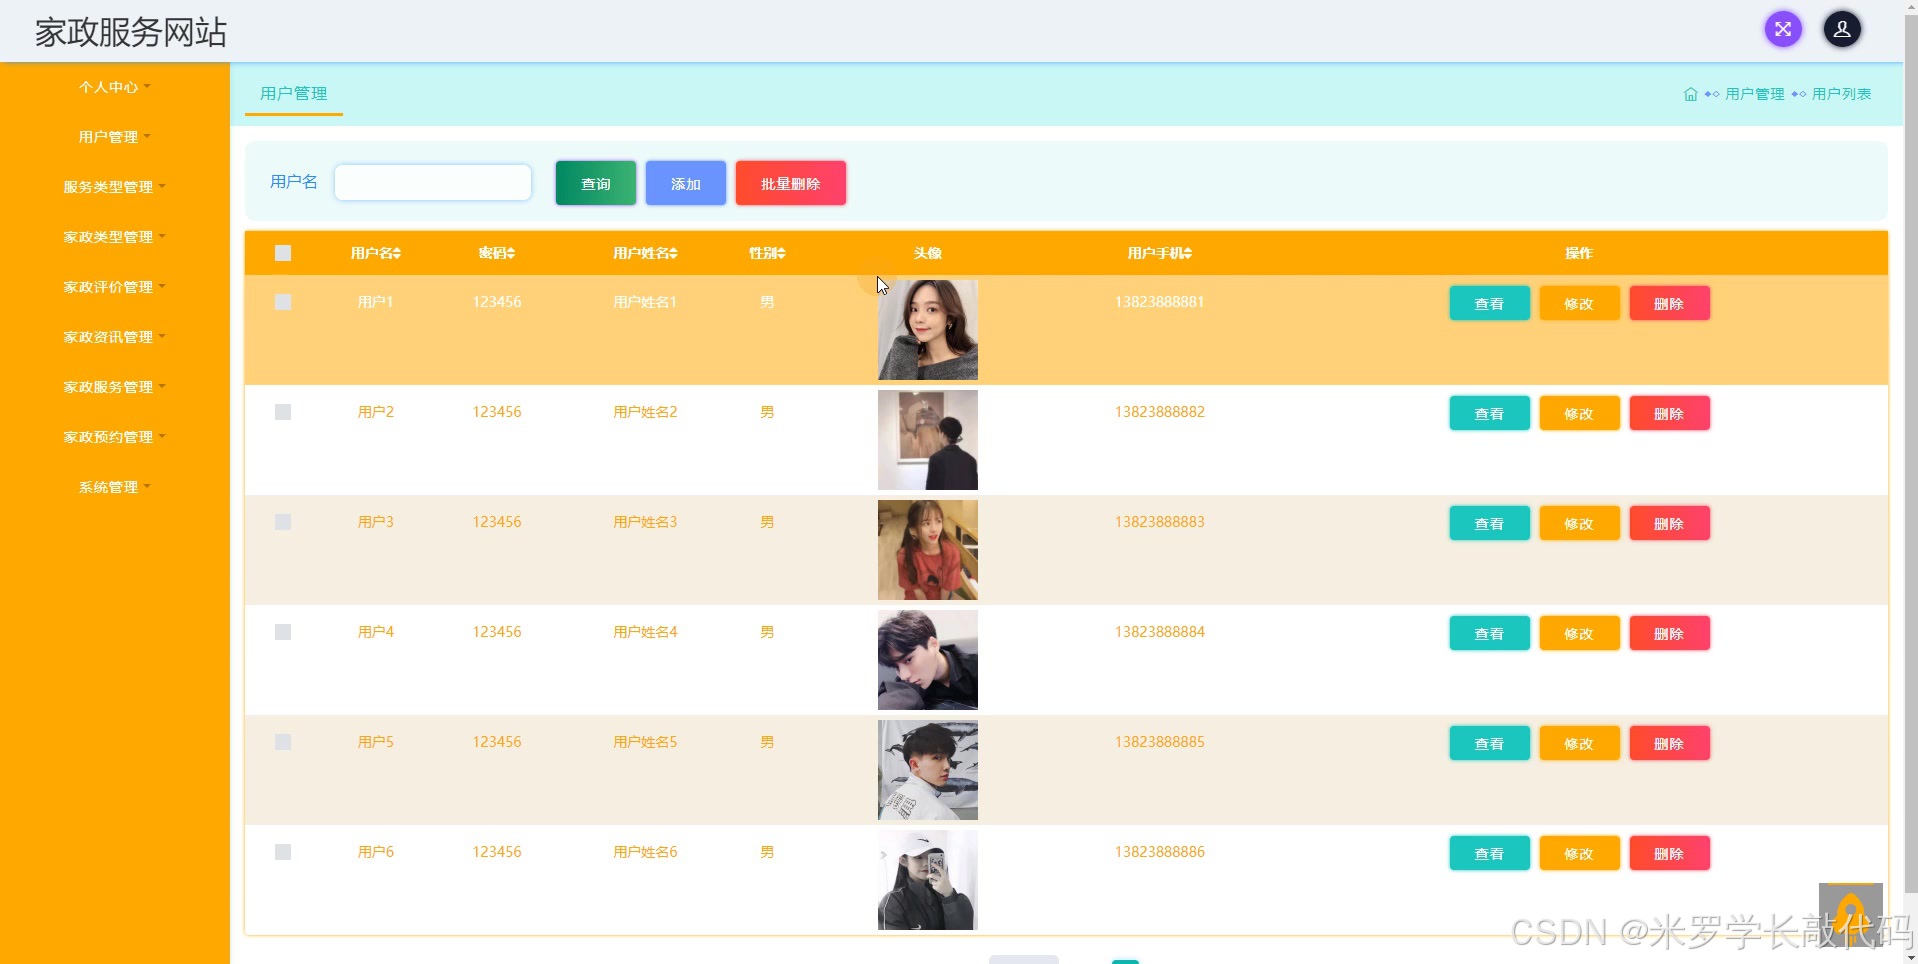Image resolution: width=1918 pixels, height=964 pixels.
Task: Check the checkbox for 用户1 row
Action: pos(283,302)
